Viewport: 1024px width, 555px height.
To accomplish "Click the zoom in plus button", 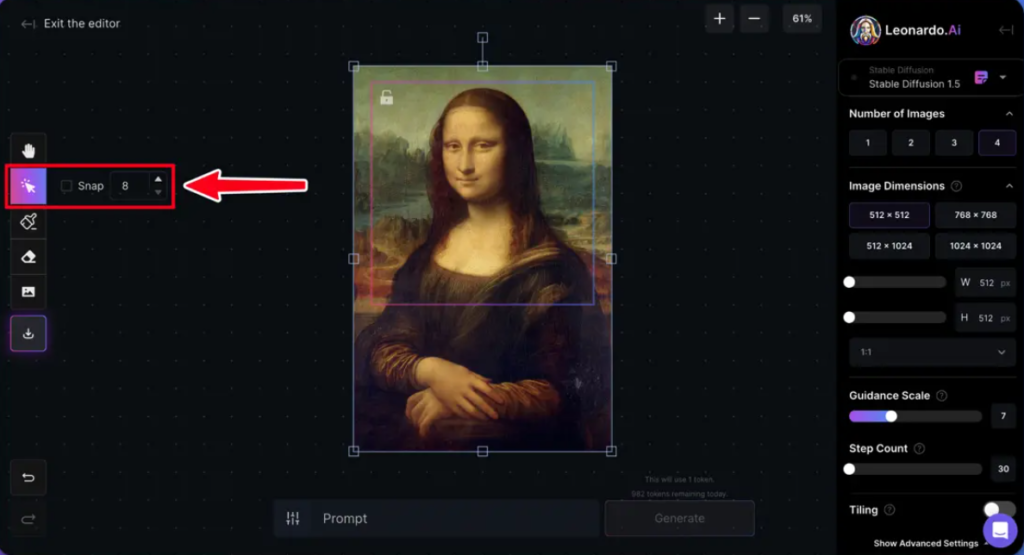I will (x=719, y=19).
